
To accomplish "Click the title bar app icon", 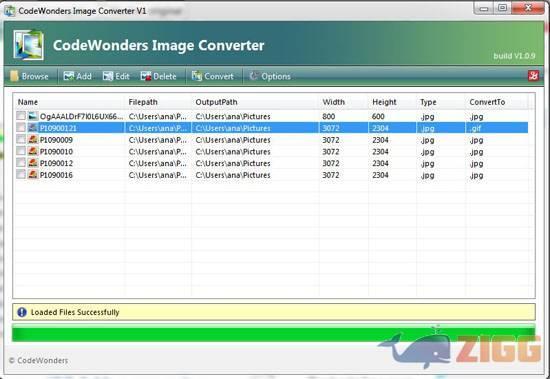I will tap(9, 11).
